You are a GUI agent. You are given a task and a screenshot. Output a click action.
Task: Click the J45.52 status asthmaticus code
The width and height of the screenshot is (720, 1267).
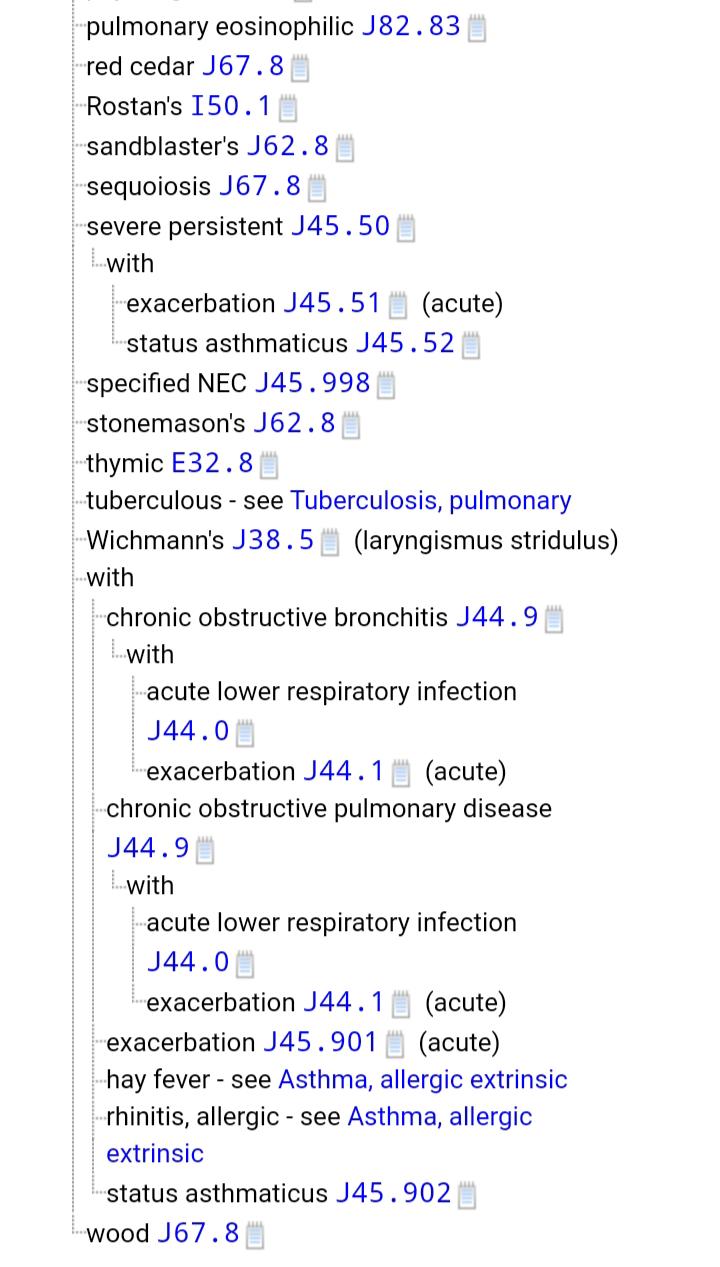tap(405, 343)
